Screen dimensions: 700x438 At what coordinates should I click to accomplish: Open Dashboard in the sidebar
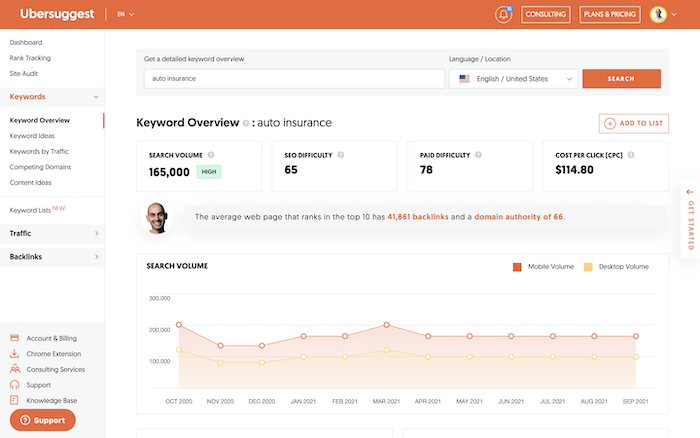[26, 42]
